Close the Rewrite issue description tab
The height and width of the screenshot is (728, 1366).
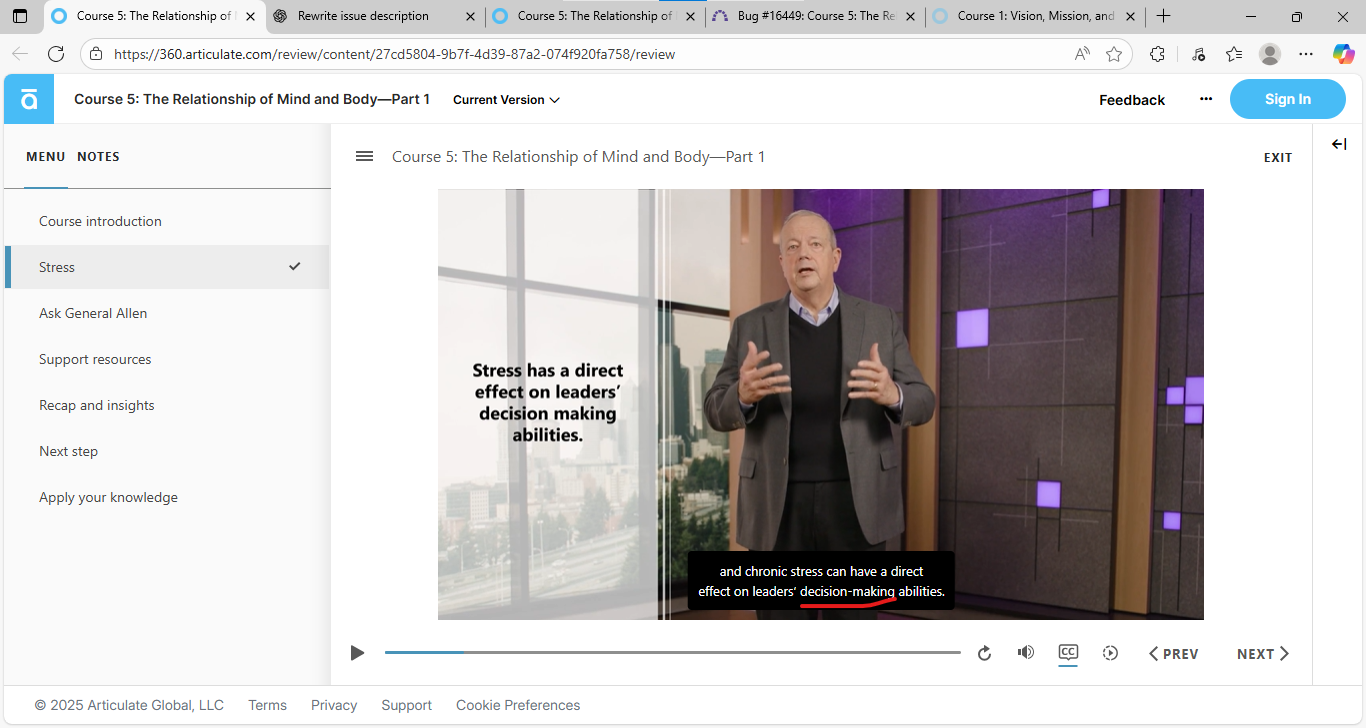coord(471,16)
